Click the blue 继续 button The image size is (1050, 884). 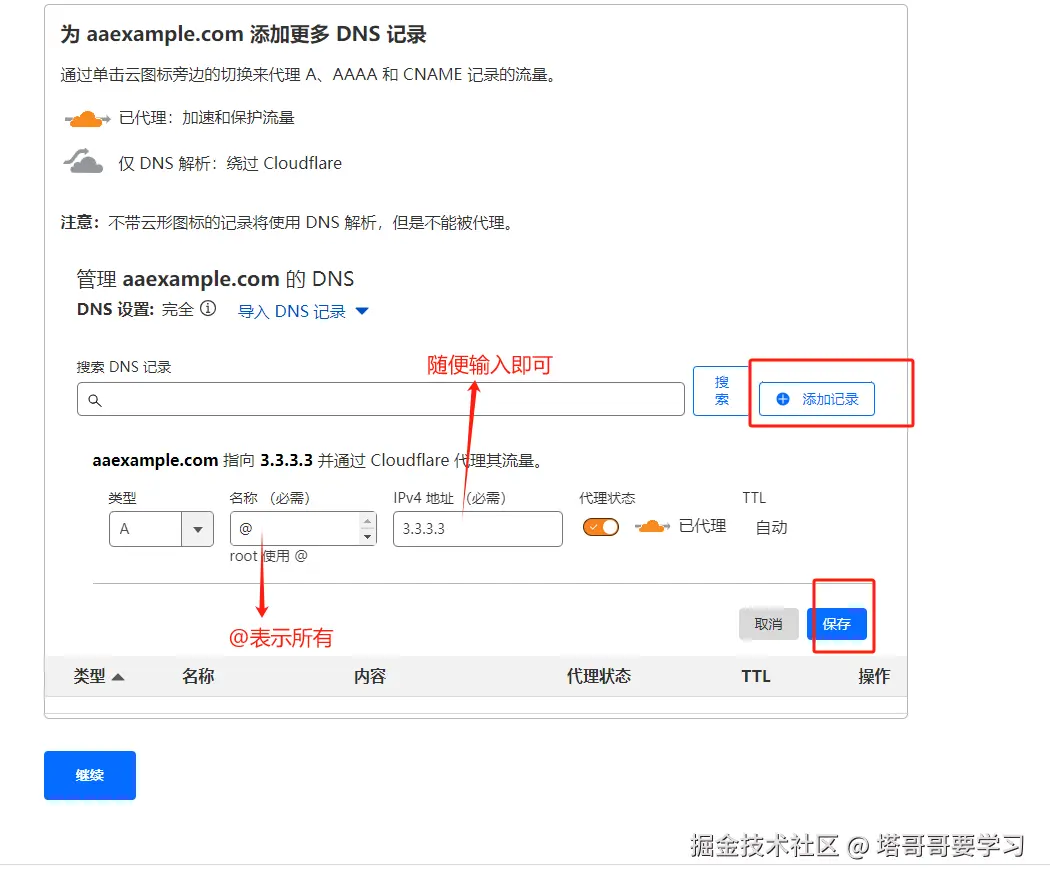90,776
